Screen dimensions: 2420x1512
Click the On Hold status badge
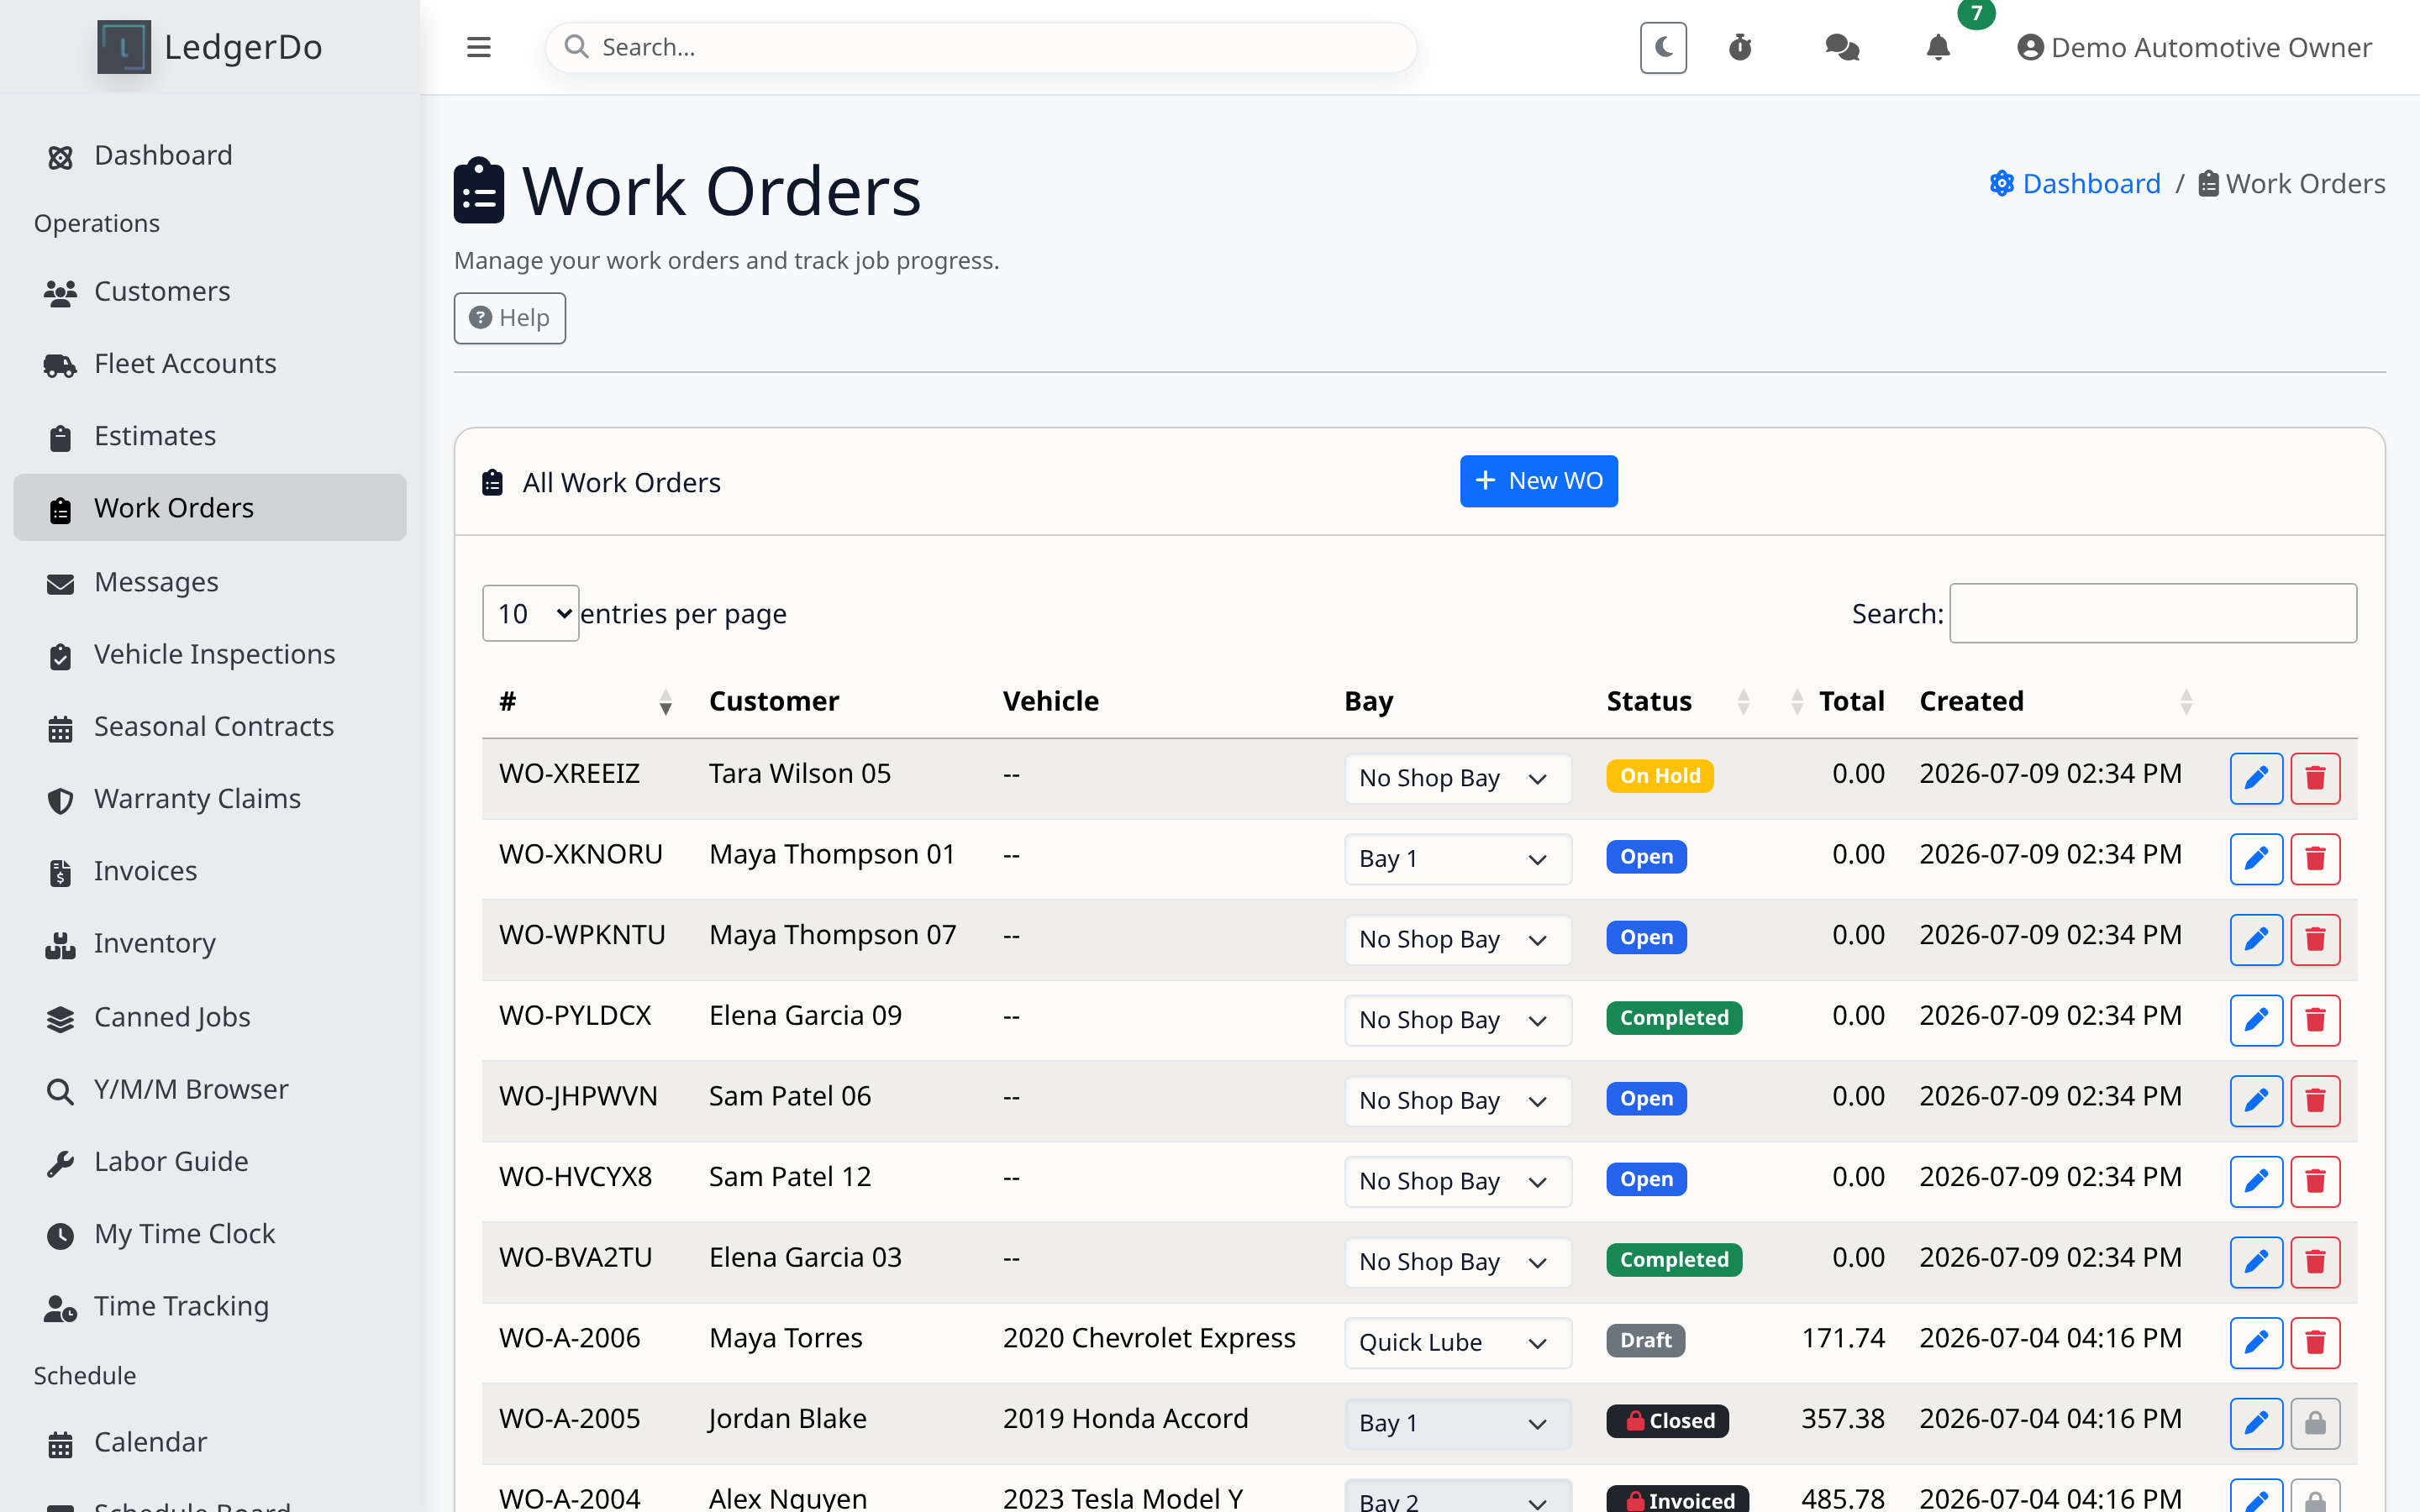pyautogui.click(x=1660, y=776)
